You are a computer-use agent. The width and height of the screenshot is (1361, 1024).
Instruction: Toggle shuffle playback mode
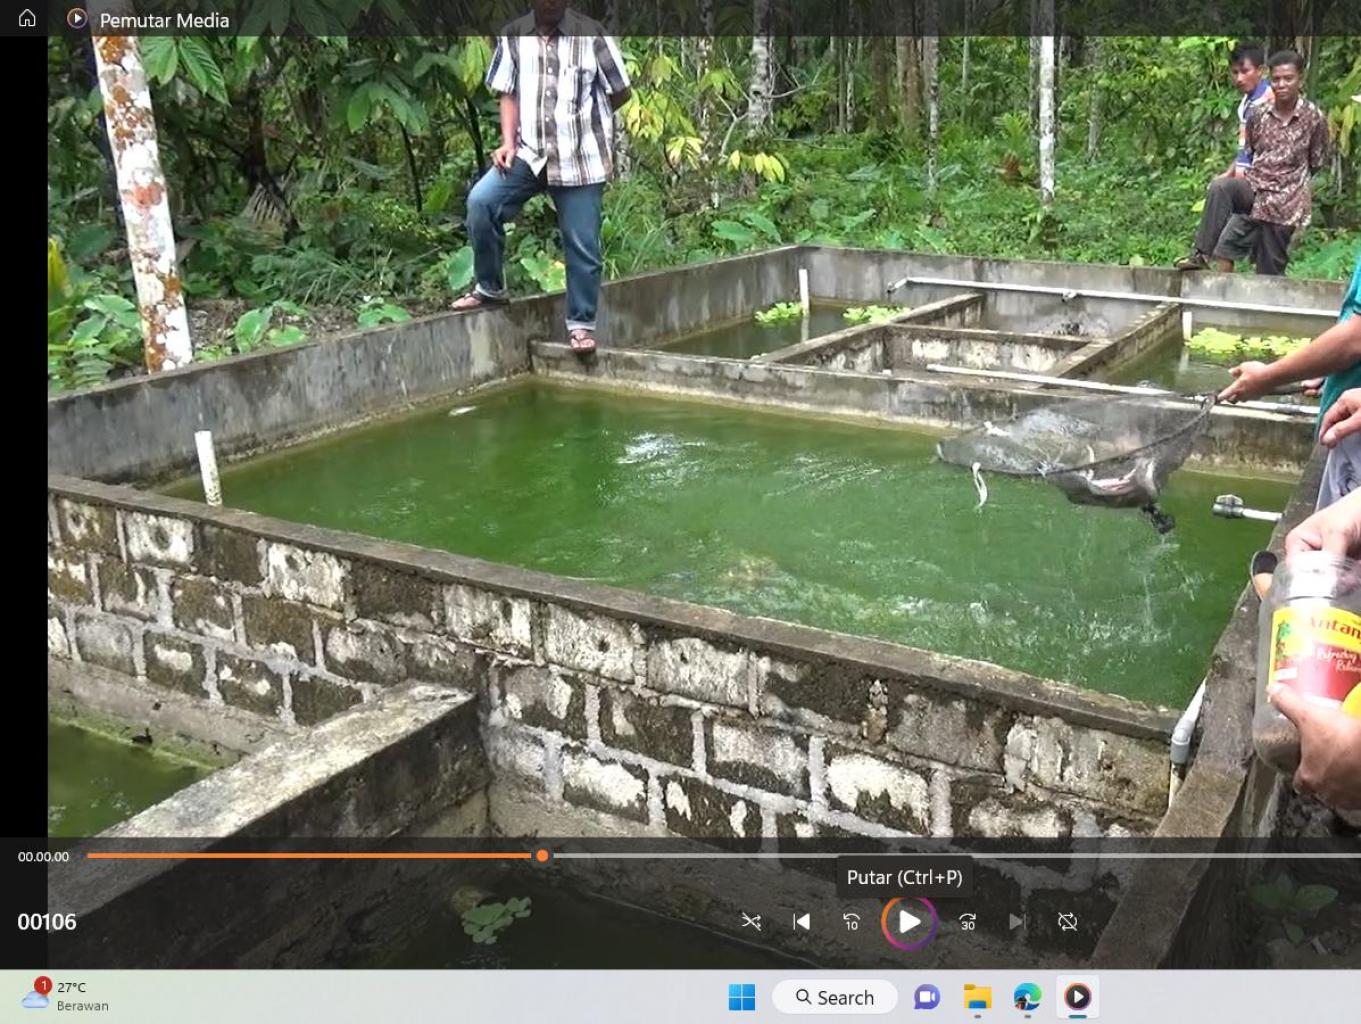751,921
